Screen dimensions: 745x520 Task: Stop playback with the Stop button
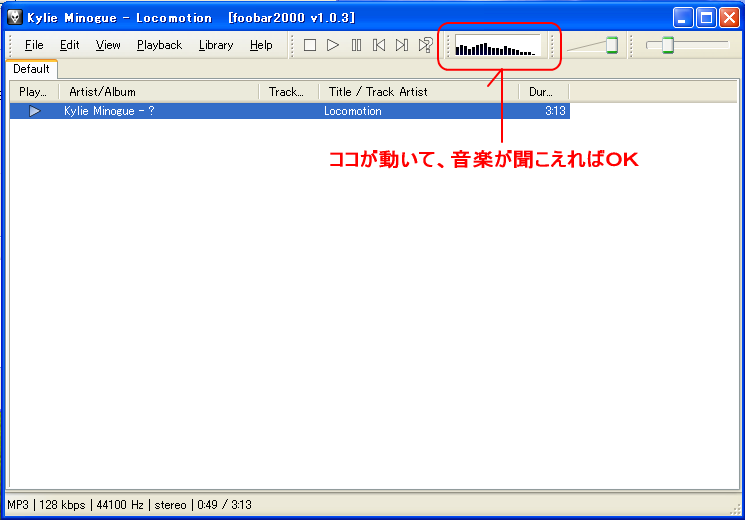point(310,45)
